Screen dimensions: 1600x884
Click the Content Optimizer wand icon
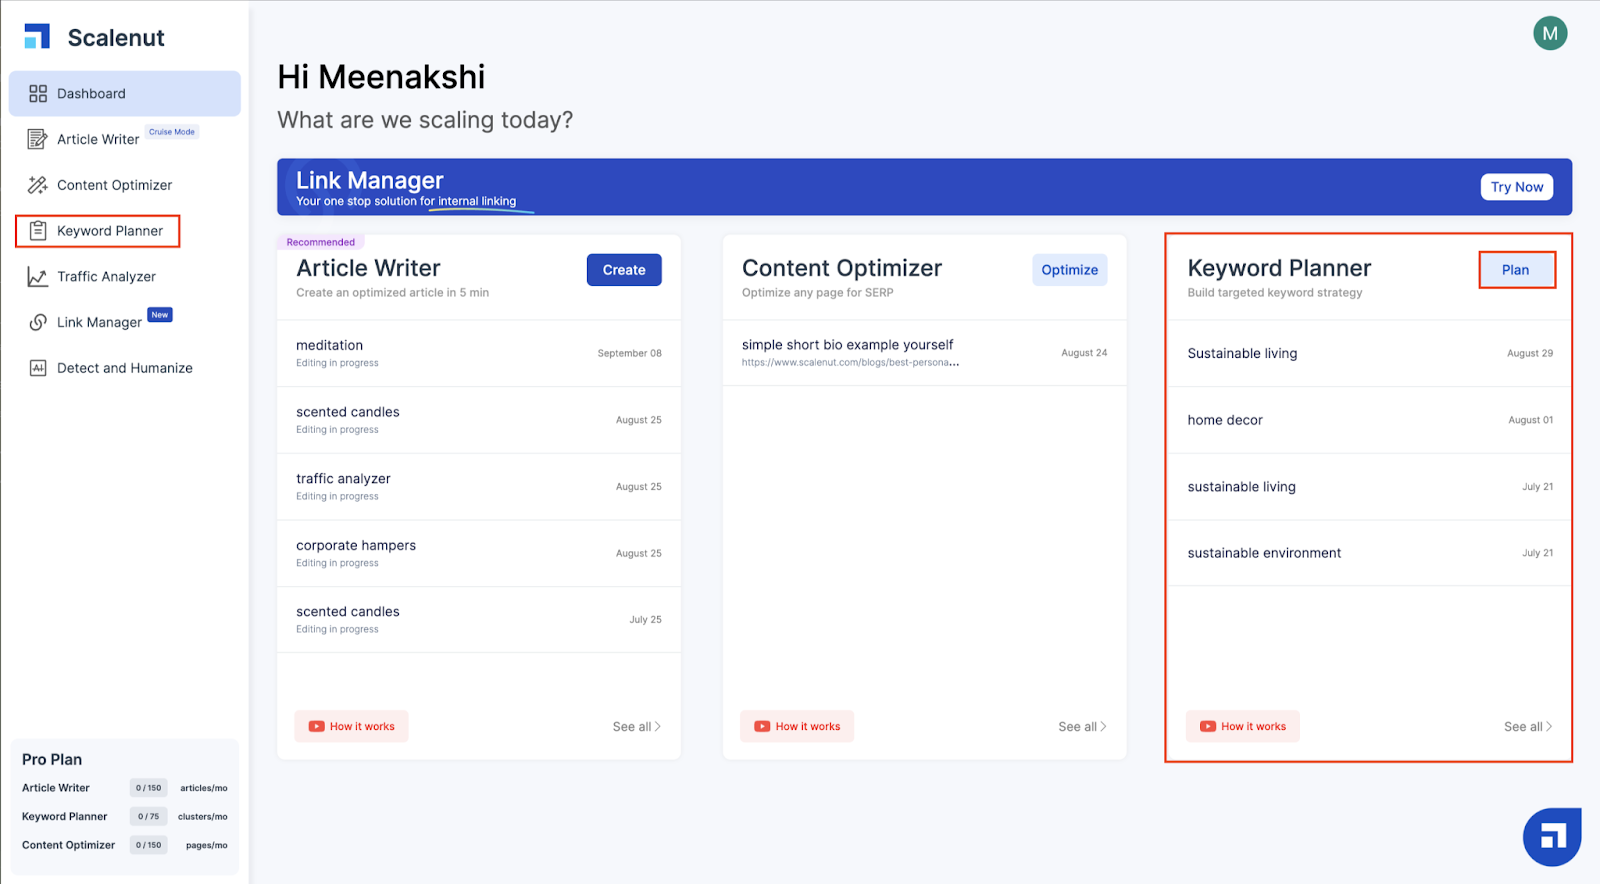[38, 185]
